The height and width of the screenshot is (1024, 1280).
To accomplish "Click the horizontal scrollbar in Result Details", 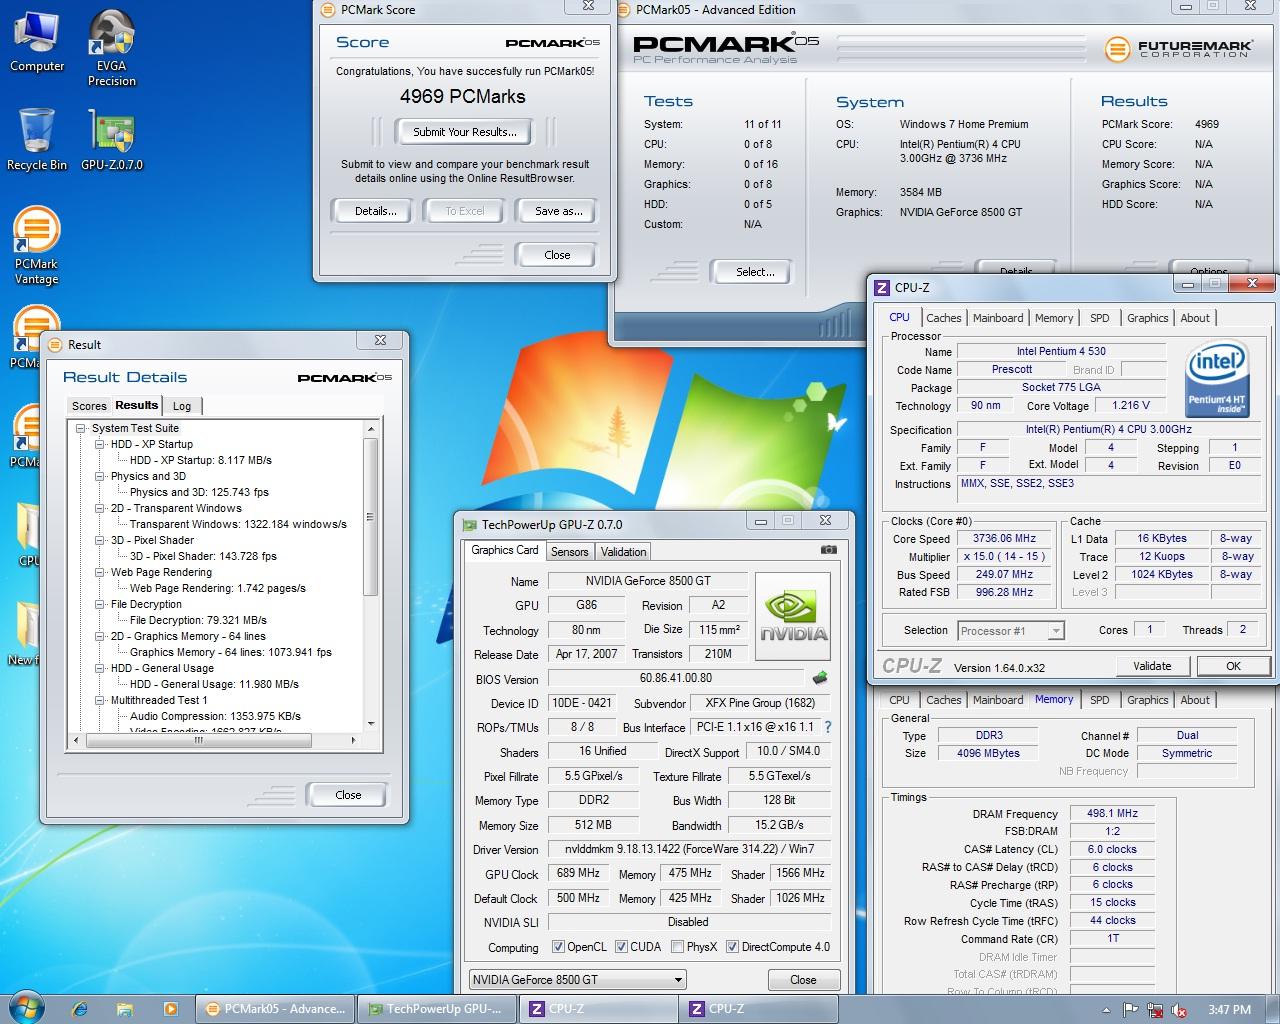I will click(x=199, y=741).
